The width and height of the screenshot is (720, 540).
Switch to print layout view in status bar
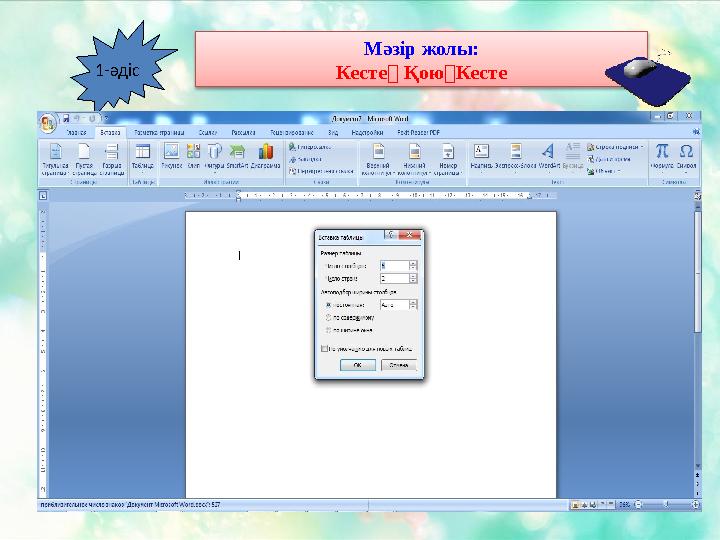click(574, 505)
